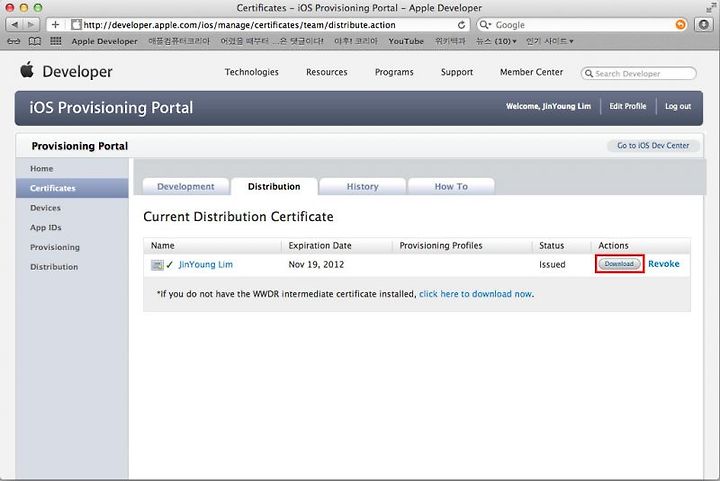Click Edit Profile in the portal header
Viewport: 720px width, 481px height.
(628, 106)
